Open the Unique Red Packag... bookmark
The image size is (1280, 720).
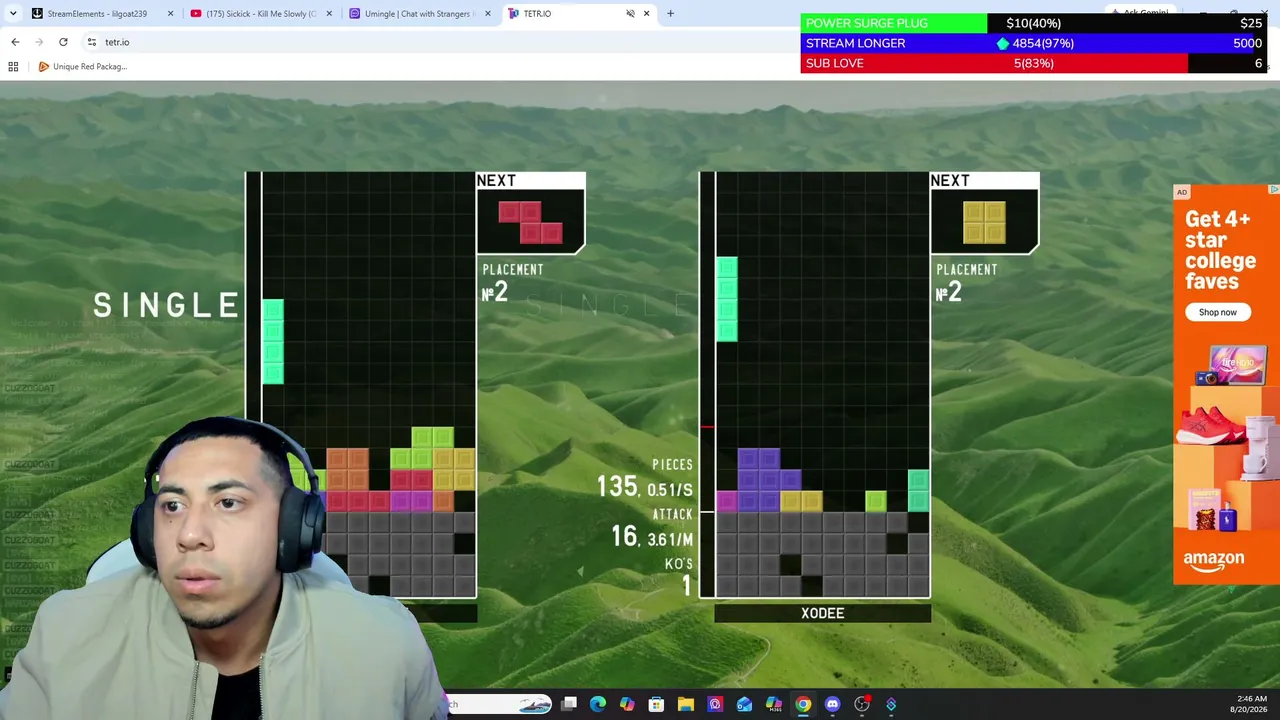83,67
